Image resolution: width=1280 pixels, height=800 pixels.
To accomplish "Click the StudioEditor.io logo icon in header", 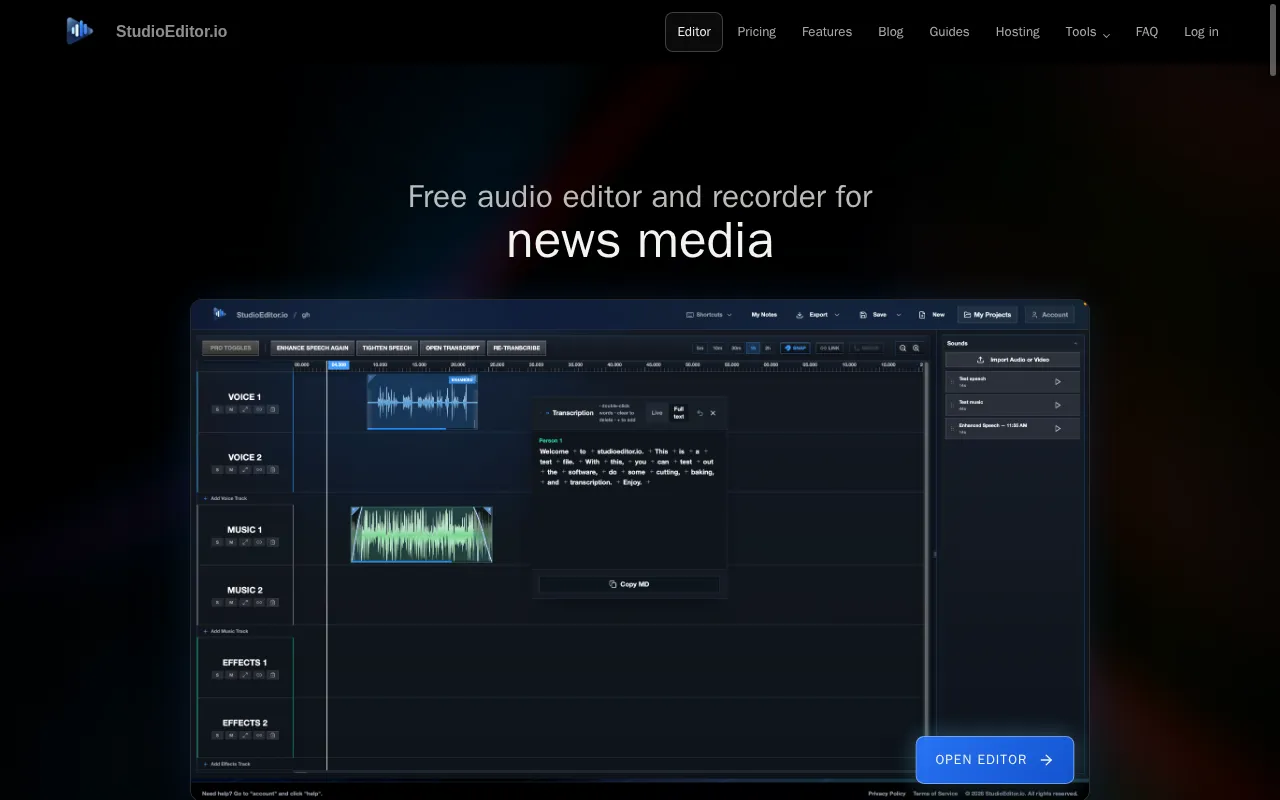I will coord(79,31).
